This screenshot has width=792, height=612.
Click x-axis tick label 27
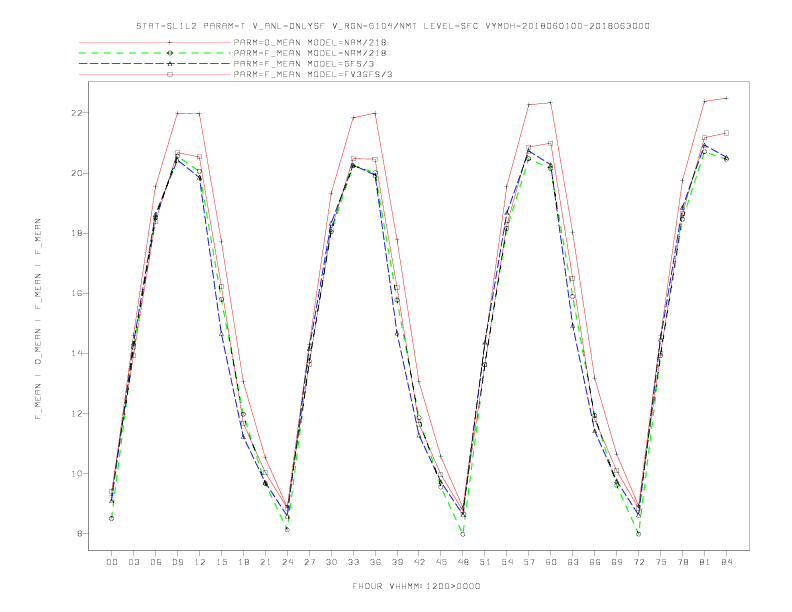309,562
